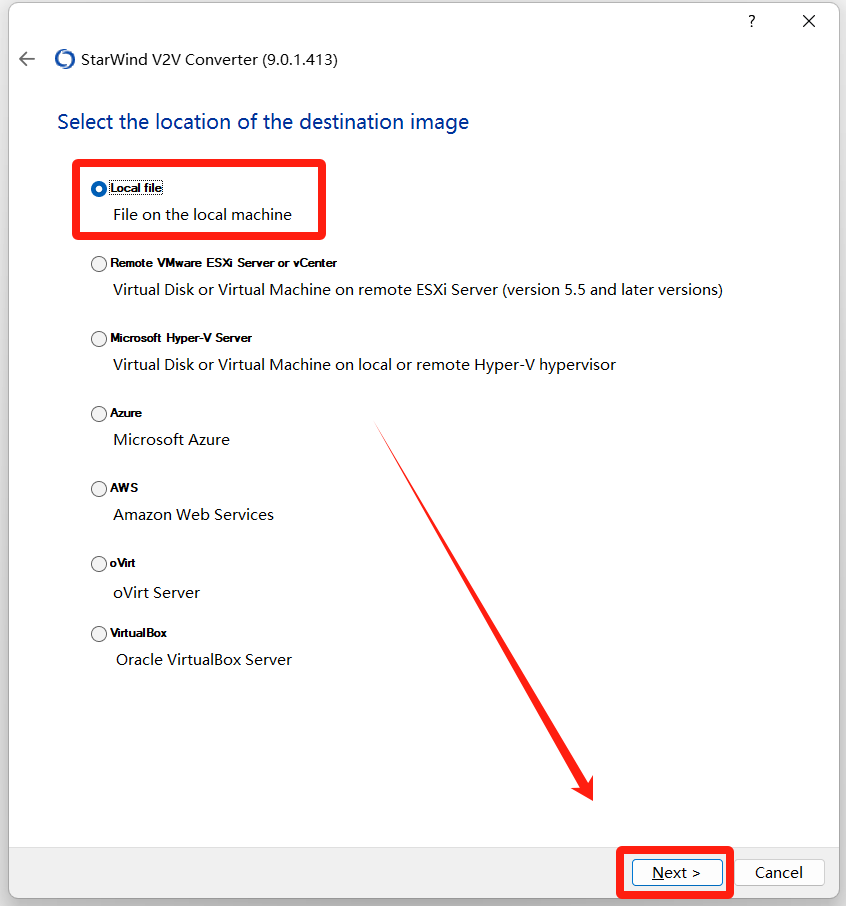The height and width of the screenshot is (906, 846).
Task: Go back using the back arrow
Action: pos(27,60)
